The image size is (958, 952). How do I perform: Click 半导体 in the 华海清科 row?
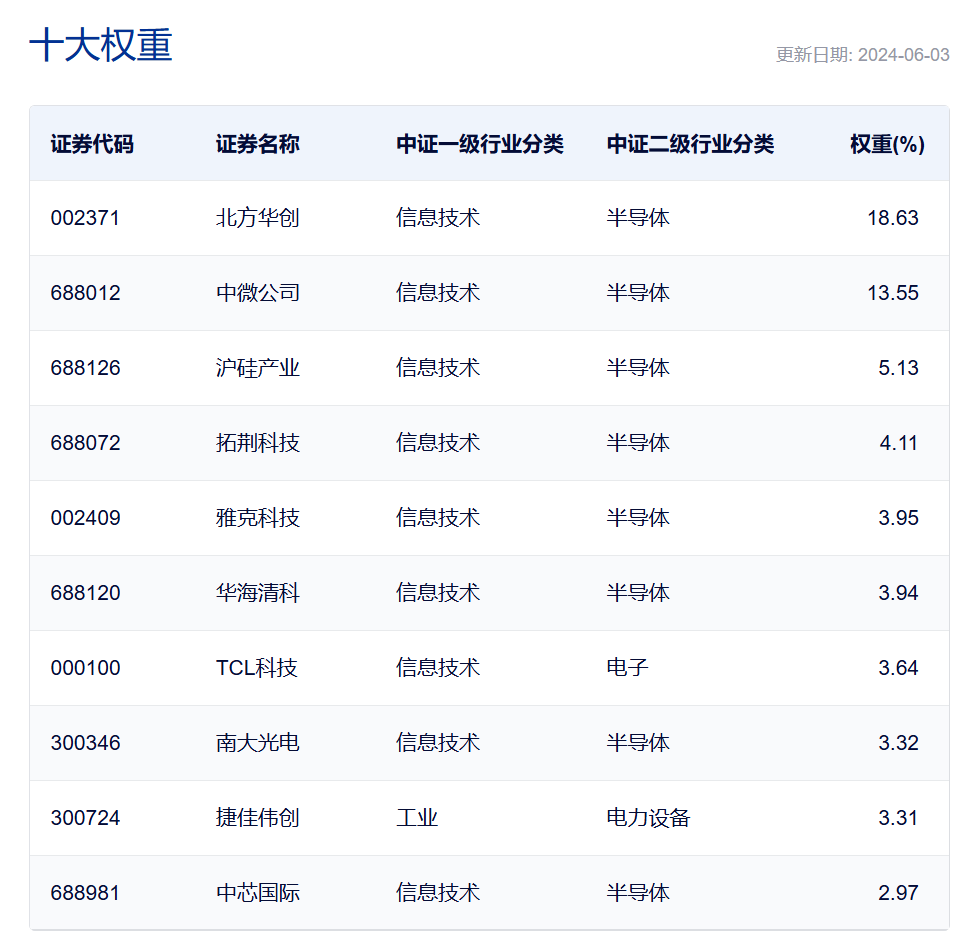[x=637, y=593]
